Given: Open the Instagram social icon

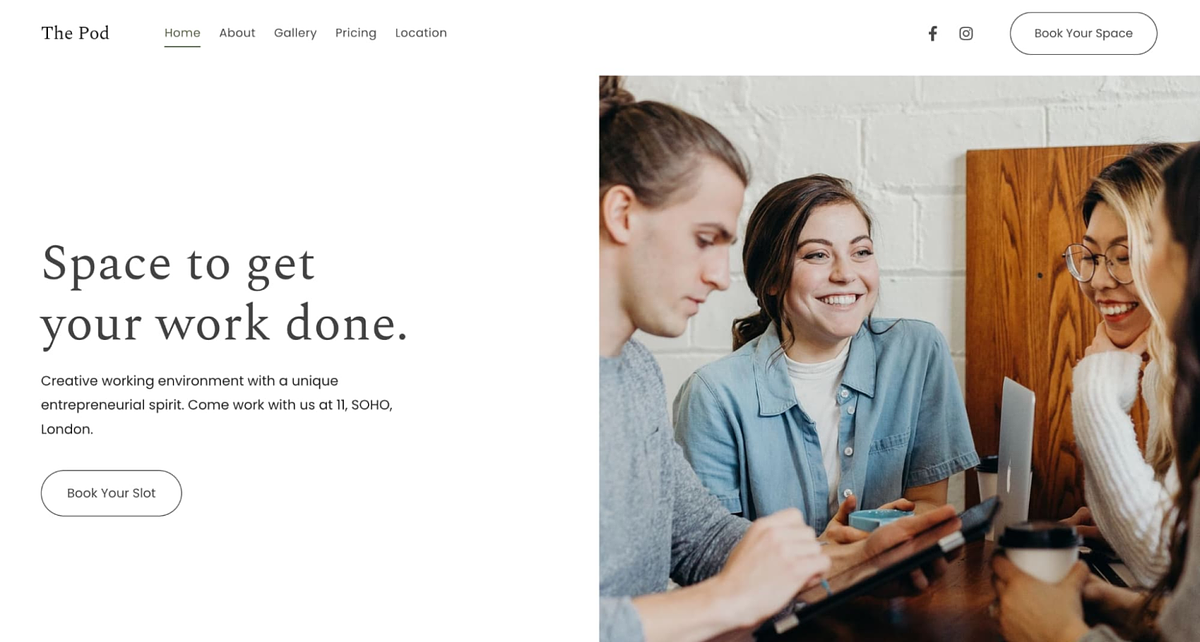Looking at the screenshot, I should coord(966,33).
